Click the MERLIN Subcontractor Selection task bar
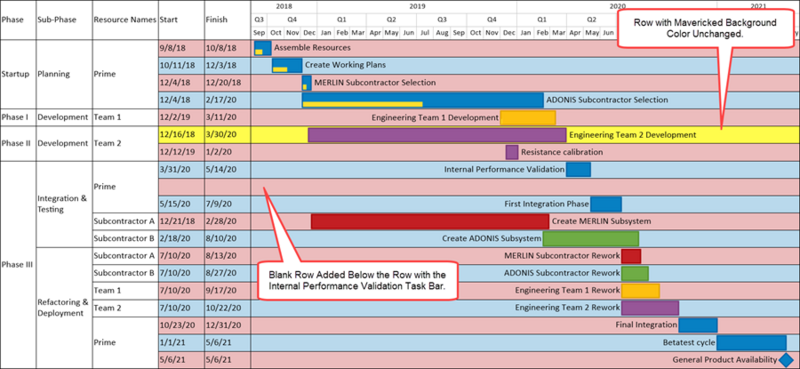Viewport: 800px width, 369px height. point(307,83)
